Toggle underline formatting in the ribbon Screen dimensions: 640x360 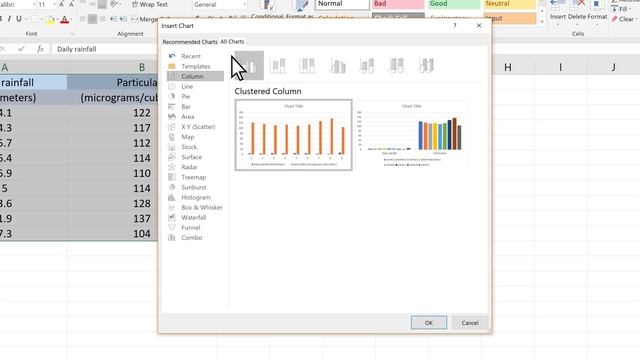click(19, 19)
